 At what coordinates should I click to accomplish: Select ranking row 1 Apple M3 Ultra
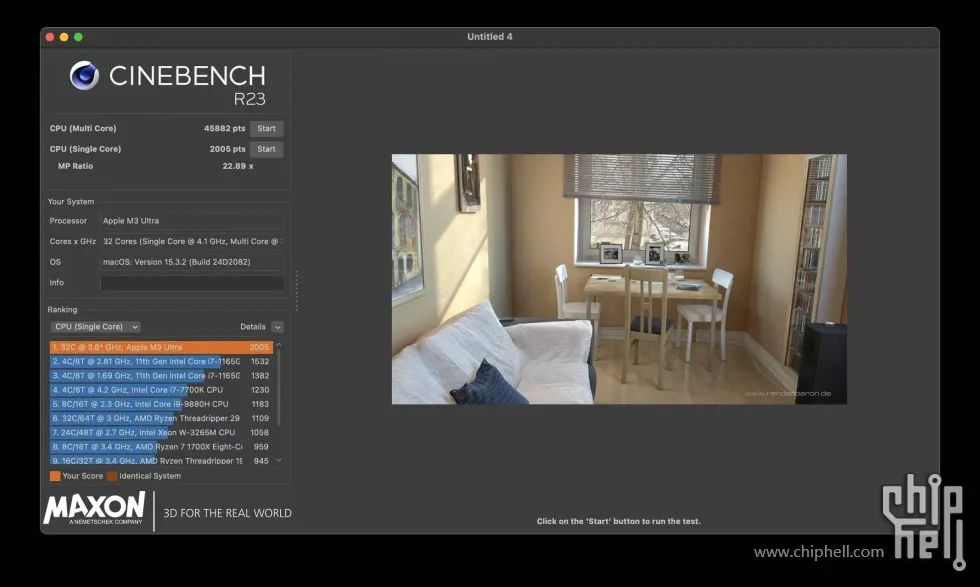tap(161, 348)
